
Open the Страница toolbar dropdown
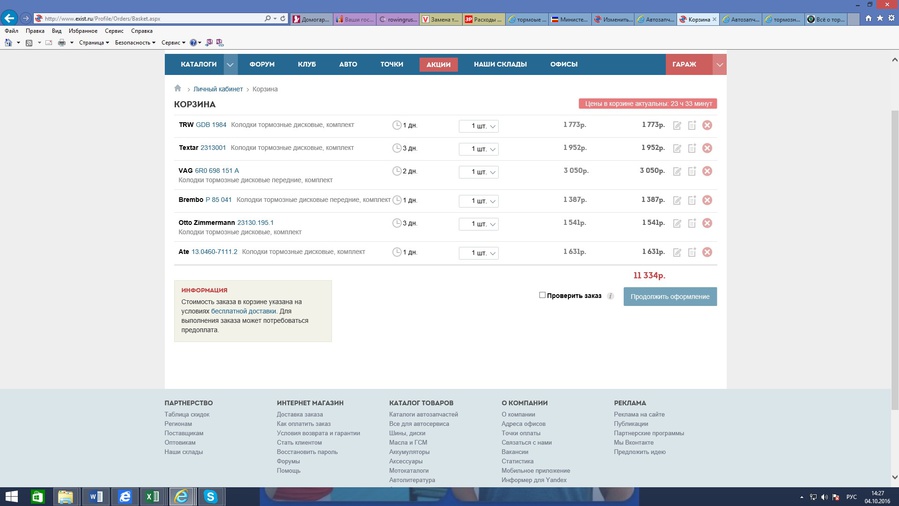[94, 42]
